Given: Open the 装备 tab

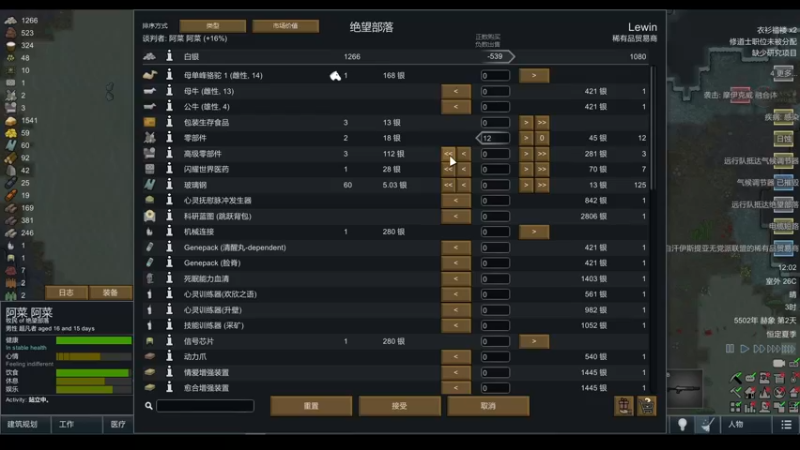Looking at the screenshot, I should (x=110, y=292).
